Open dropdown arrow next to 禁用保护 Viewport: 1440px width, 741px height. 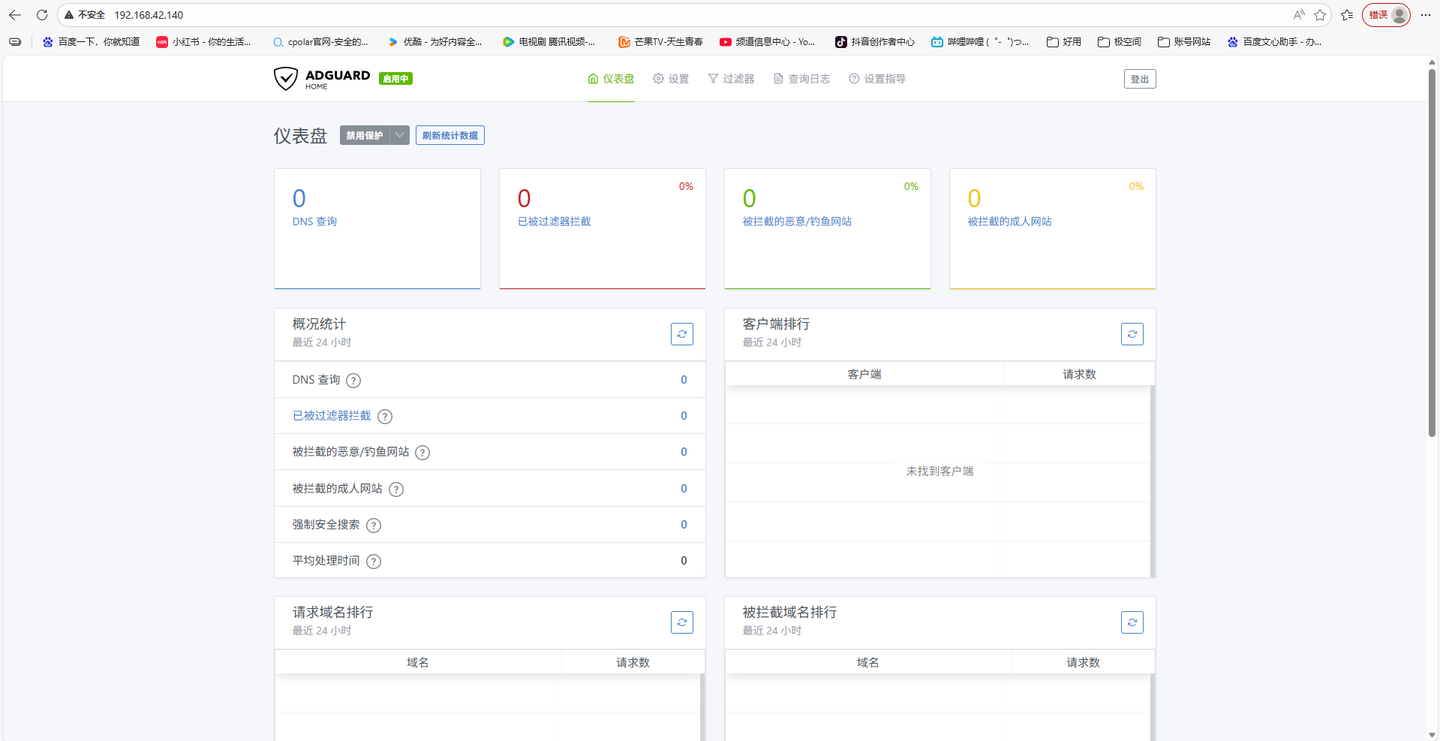(399, 135)
